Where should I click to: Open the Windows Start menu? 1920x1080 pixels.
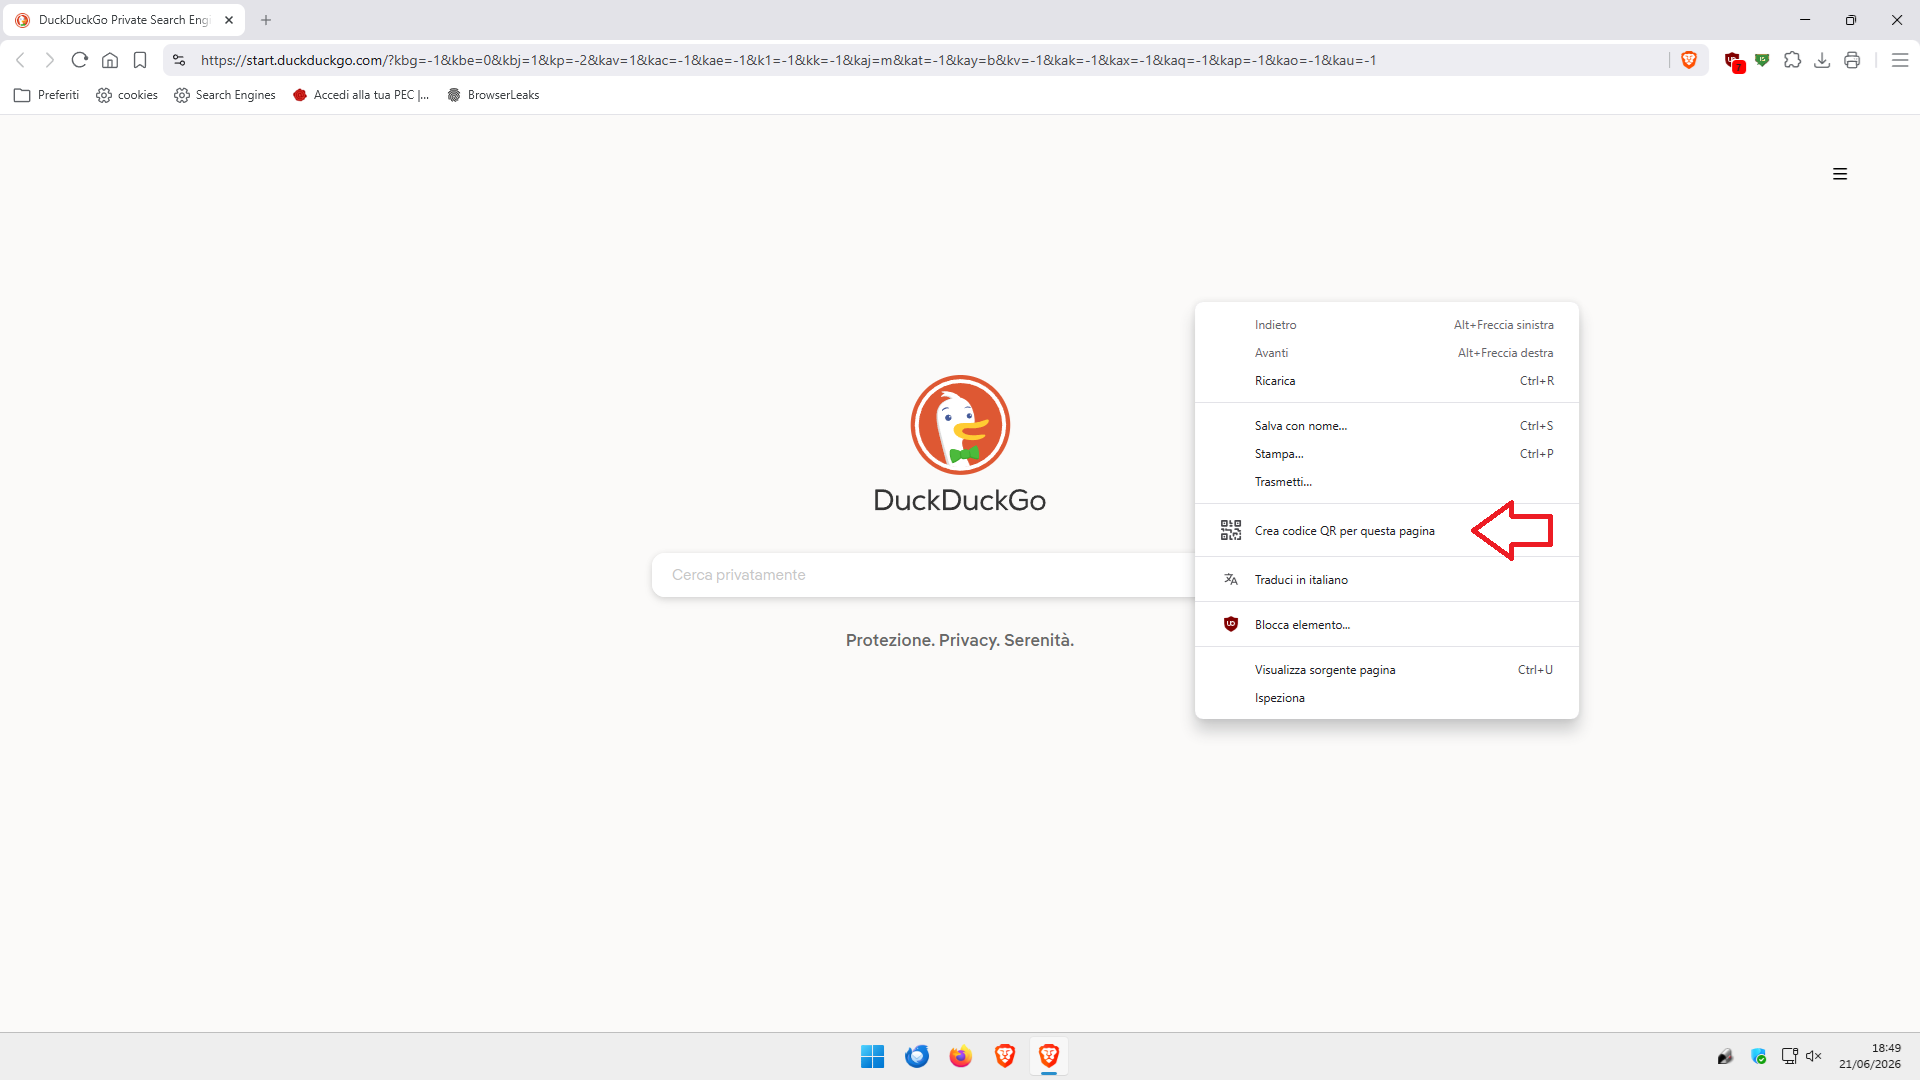872,1056
